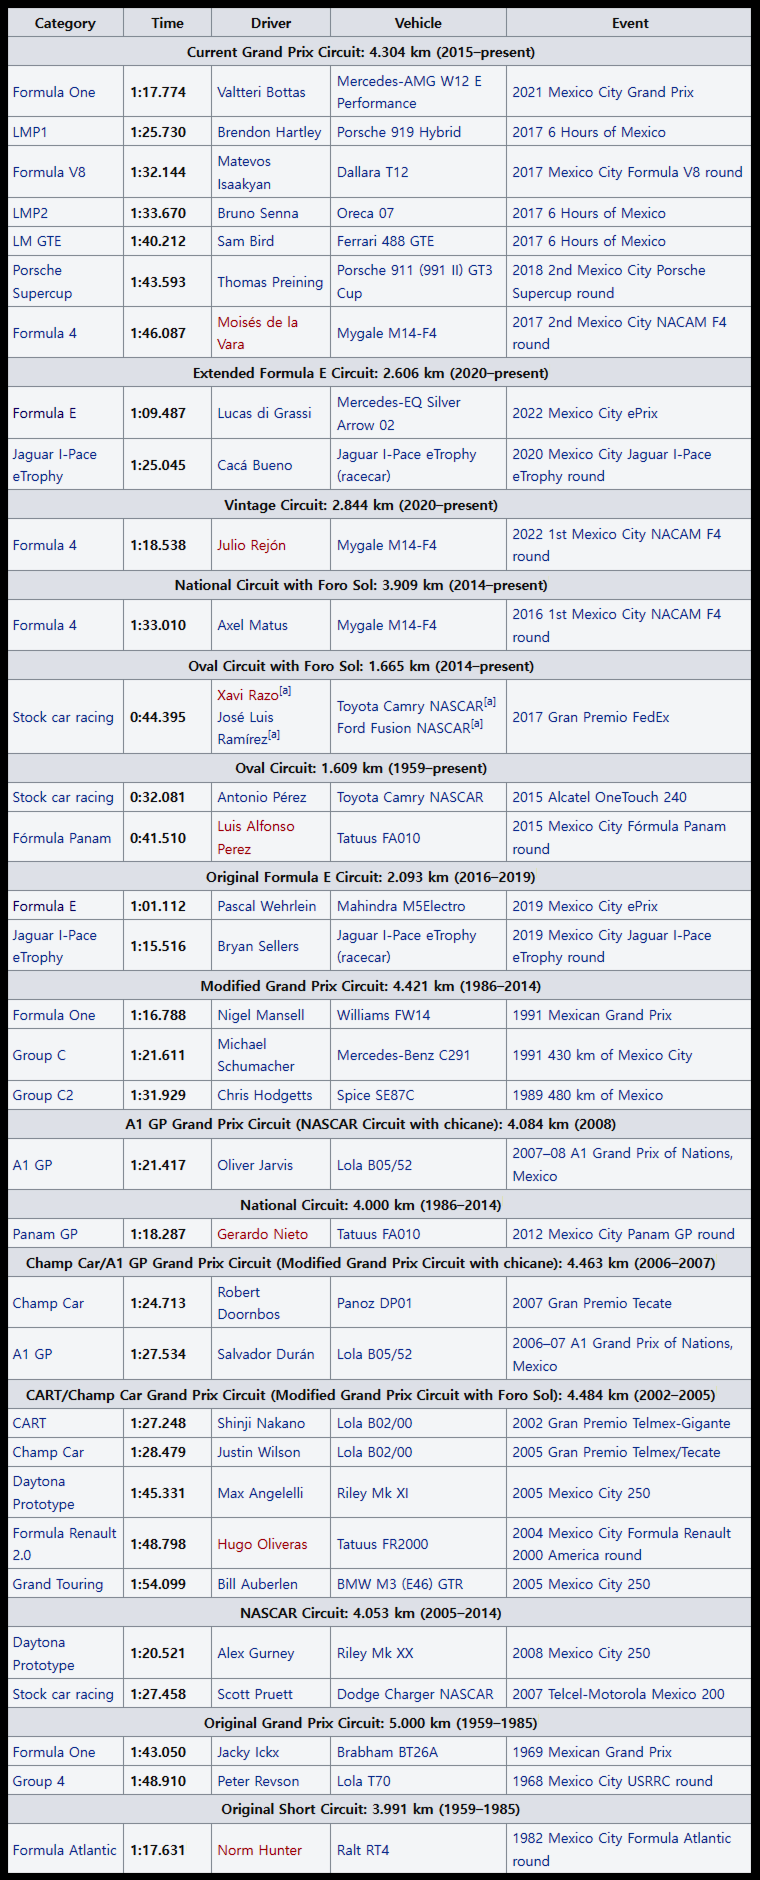
Task: Follow the Brendon Hartley link
Action: [x=269, y=132]
